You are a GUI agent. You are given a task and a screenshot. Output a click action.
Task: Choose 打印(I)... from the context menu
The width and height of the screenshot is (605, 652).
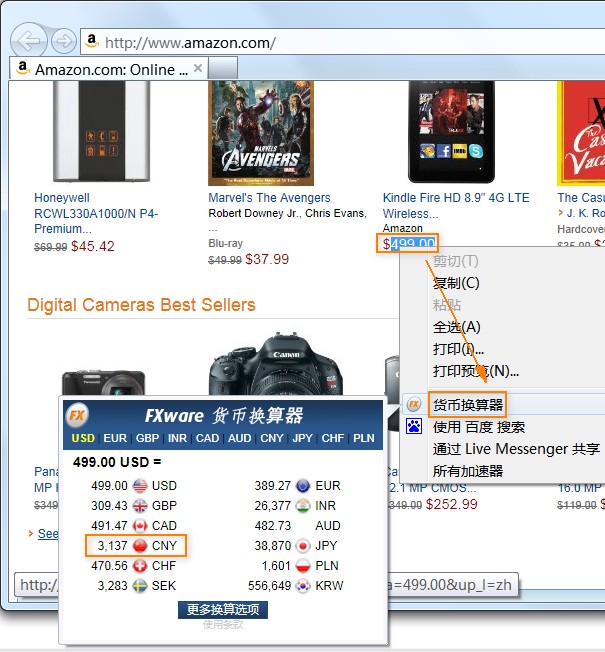[x=458, y=349]
